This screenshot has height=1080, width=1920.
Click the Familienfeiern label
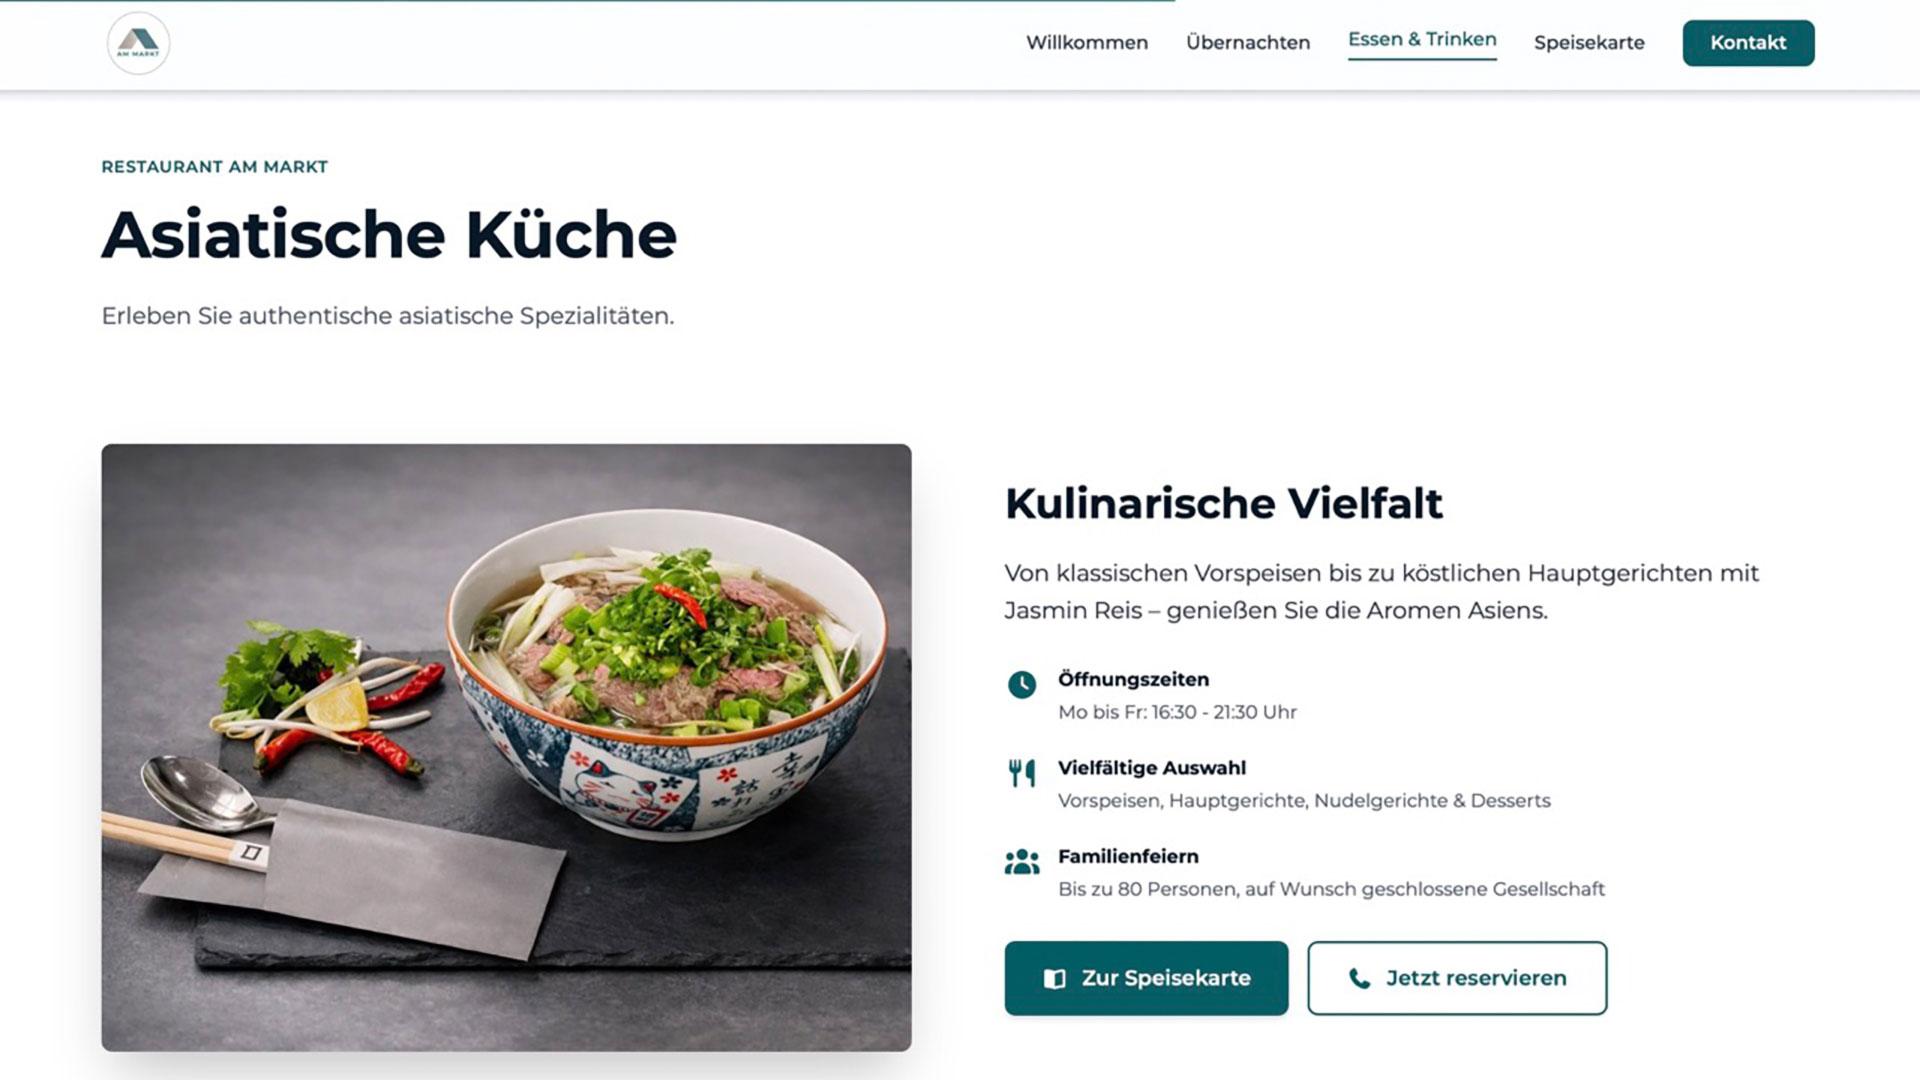(1128, 856)
